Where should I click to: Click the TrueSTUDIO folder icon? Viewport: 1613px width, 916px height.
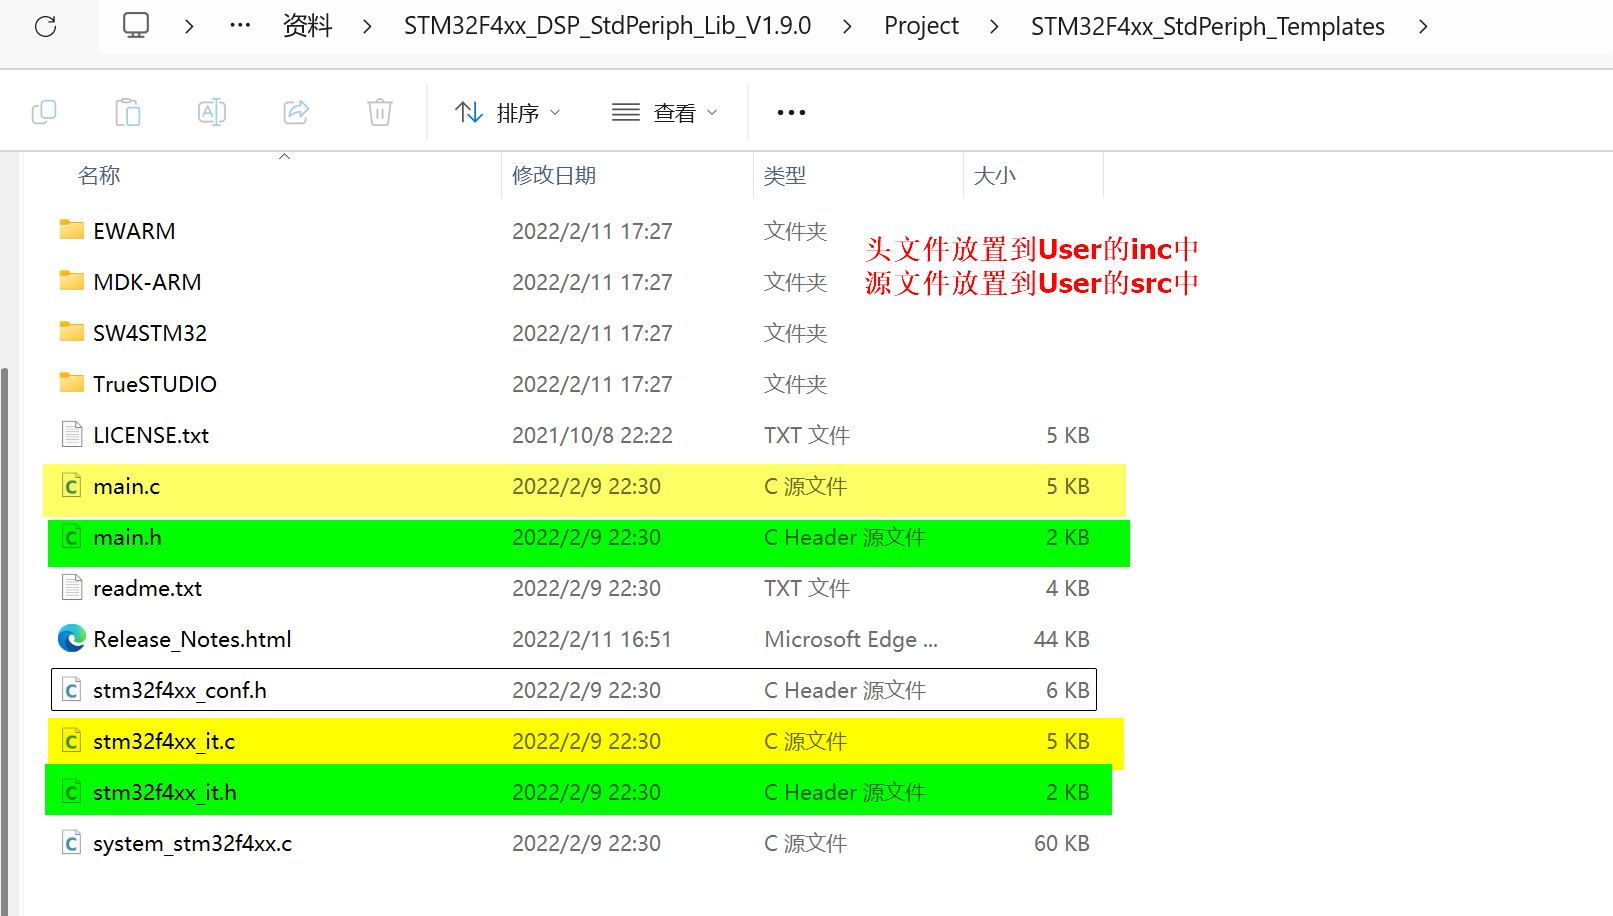(x=72, y=383)
